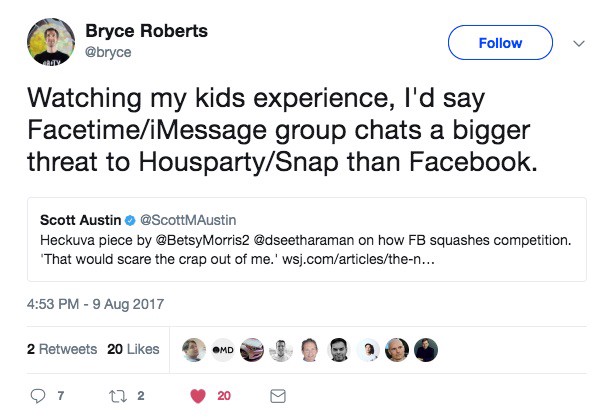
Task: Click the MD logo liker avatar
Action: [223, 349]
